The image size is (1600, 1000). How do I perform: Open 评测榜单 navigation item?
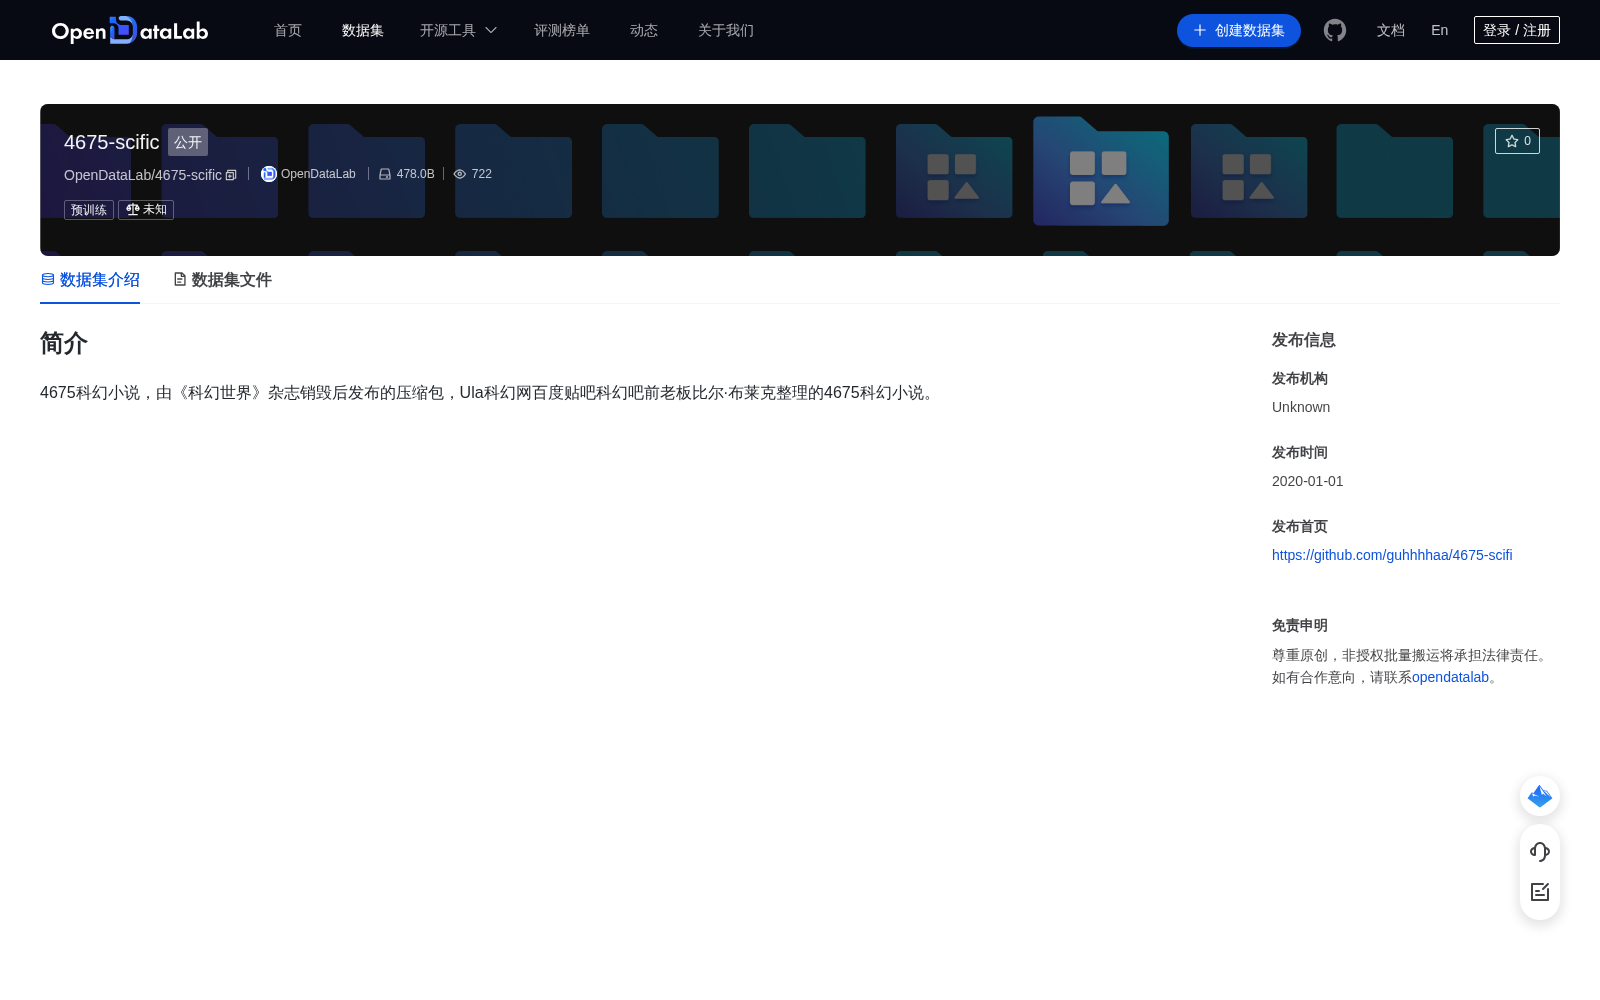coord(562,30)
